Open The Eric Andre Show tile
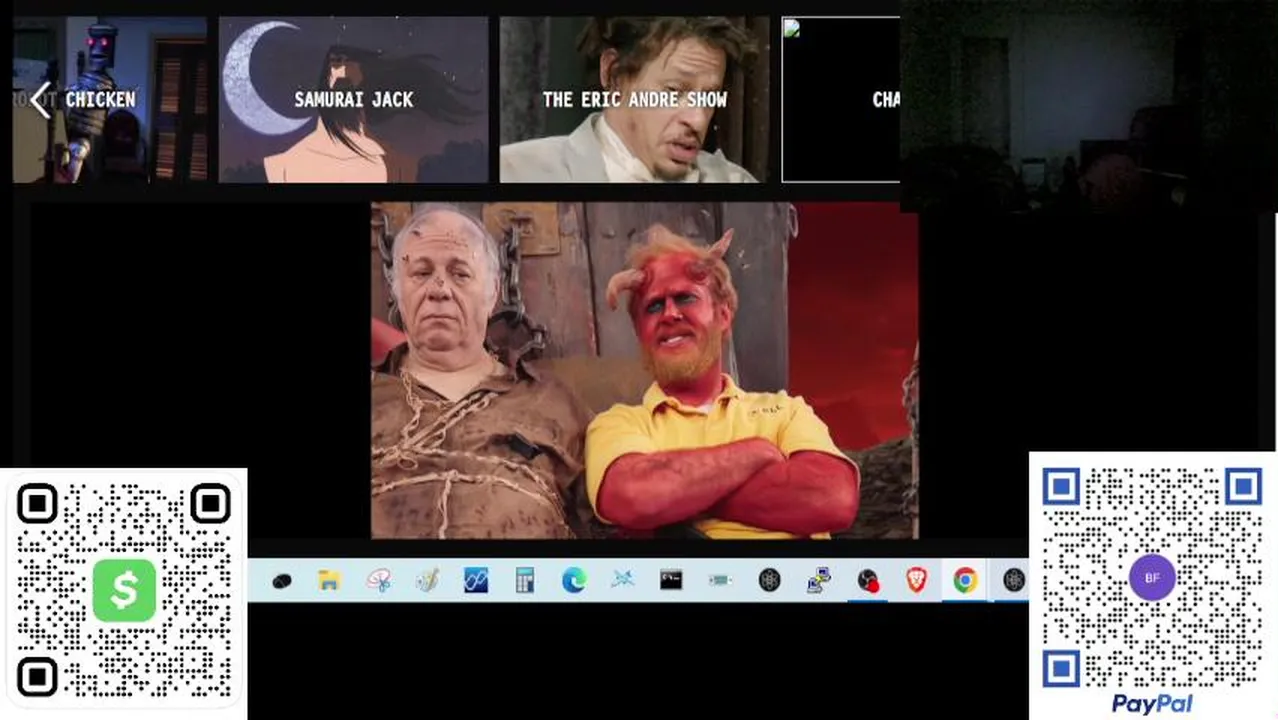 click(x=634, y=99)
